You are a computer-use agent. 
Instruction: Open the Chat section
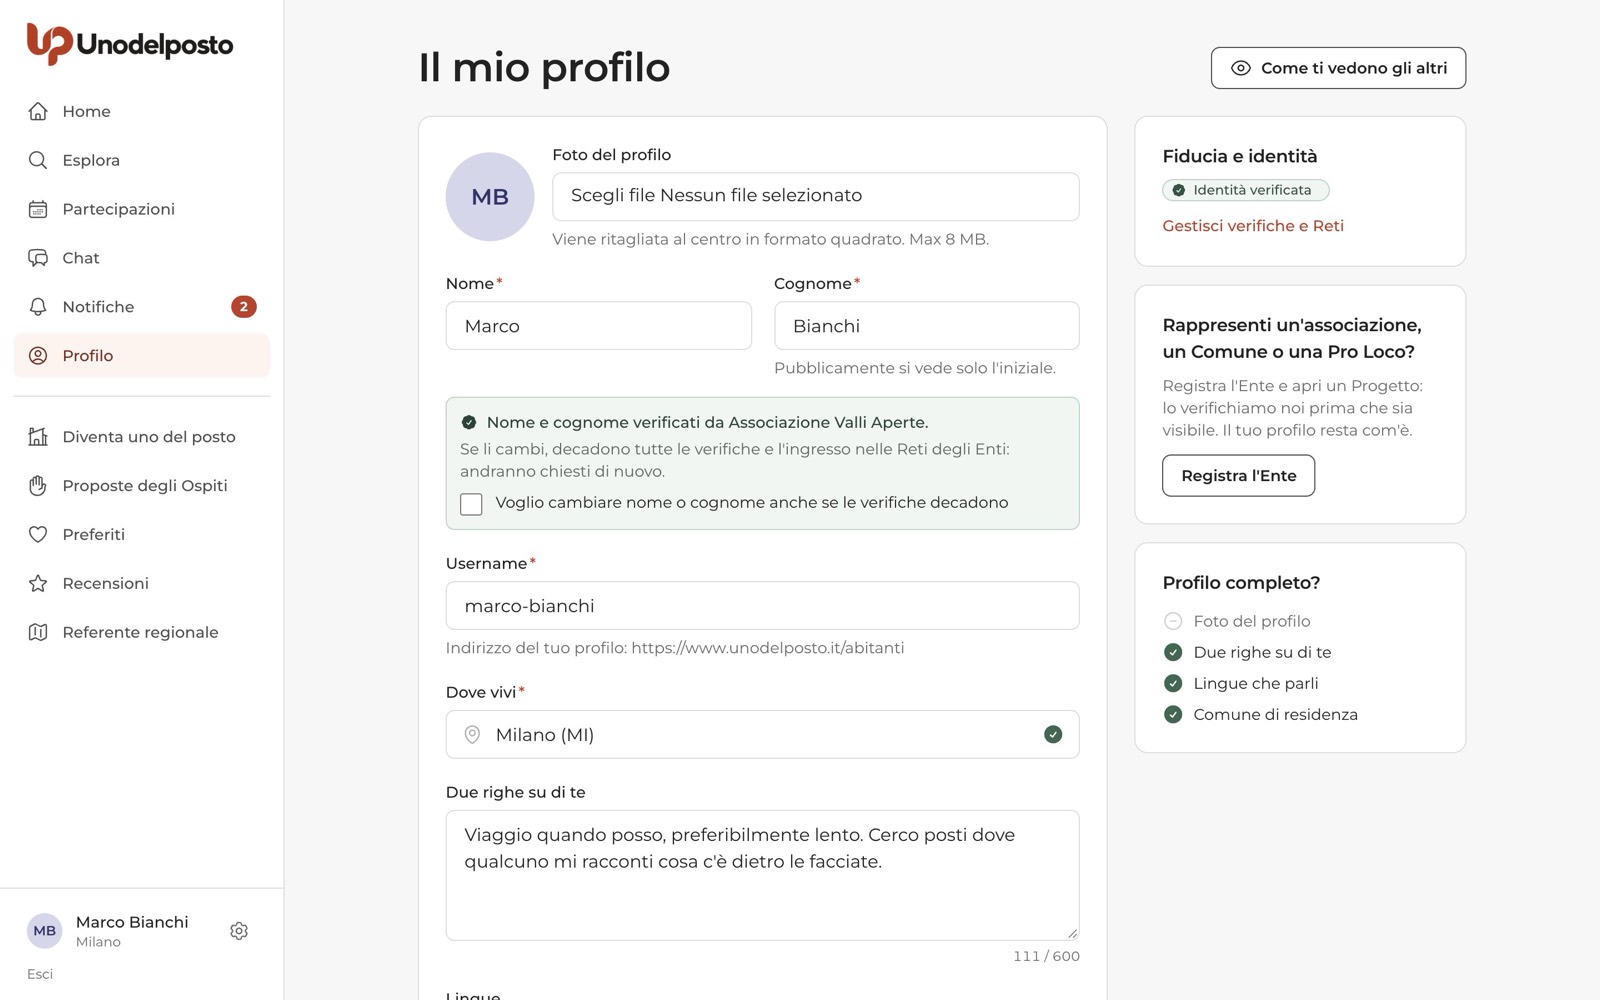coord(142,258)
